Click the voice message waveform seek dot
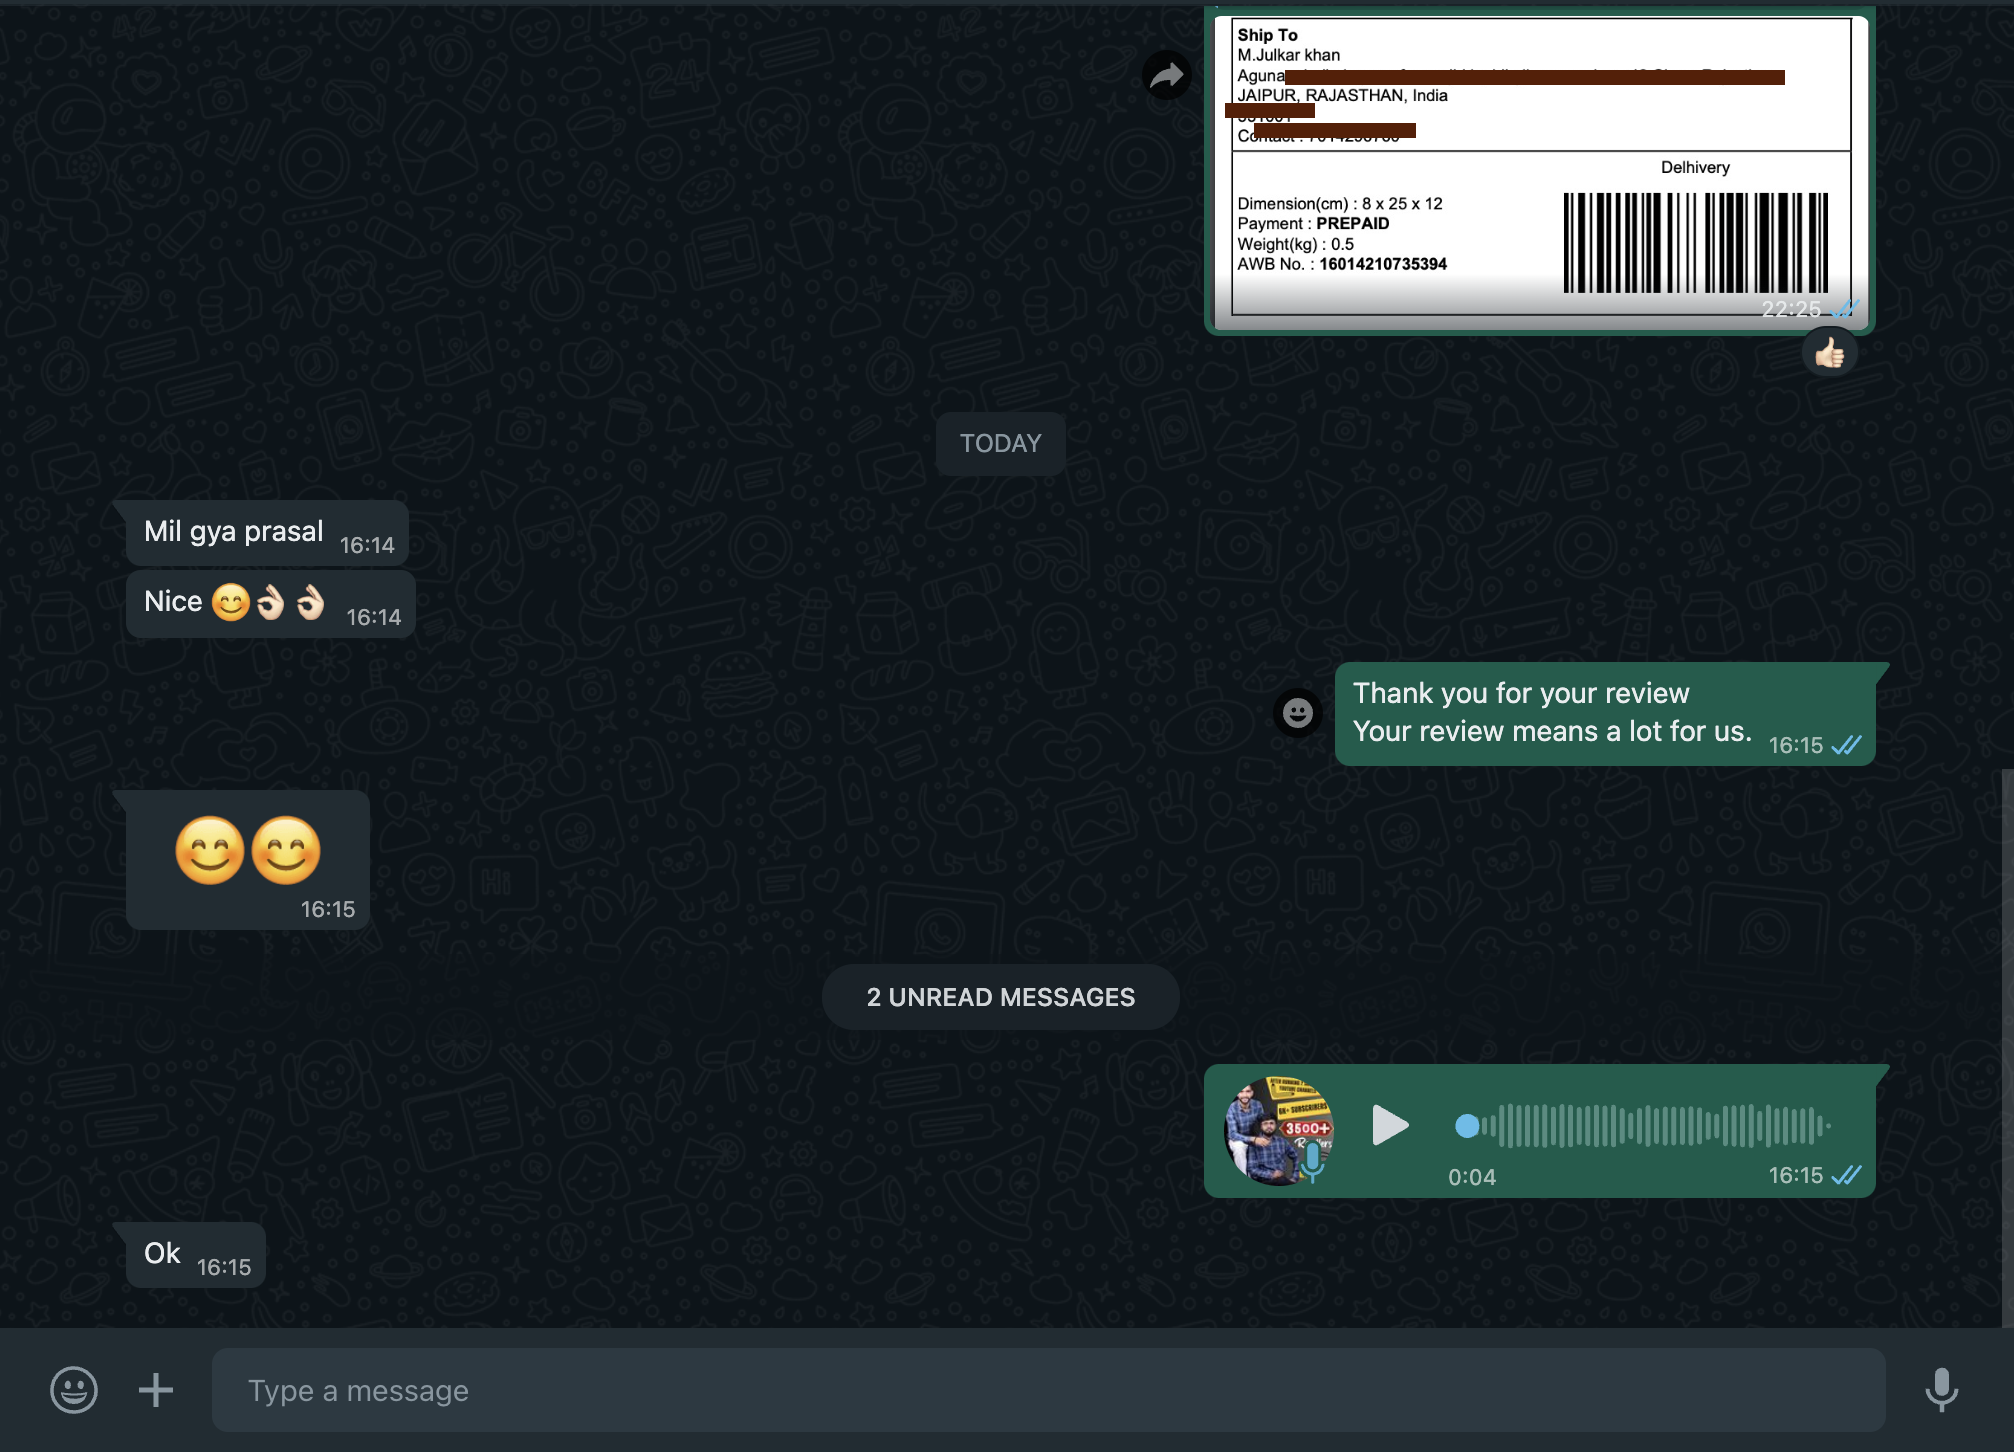Screen dimensions: 2014x1452 click(1467, 1126)
